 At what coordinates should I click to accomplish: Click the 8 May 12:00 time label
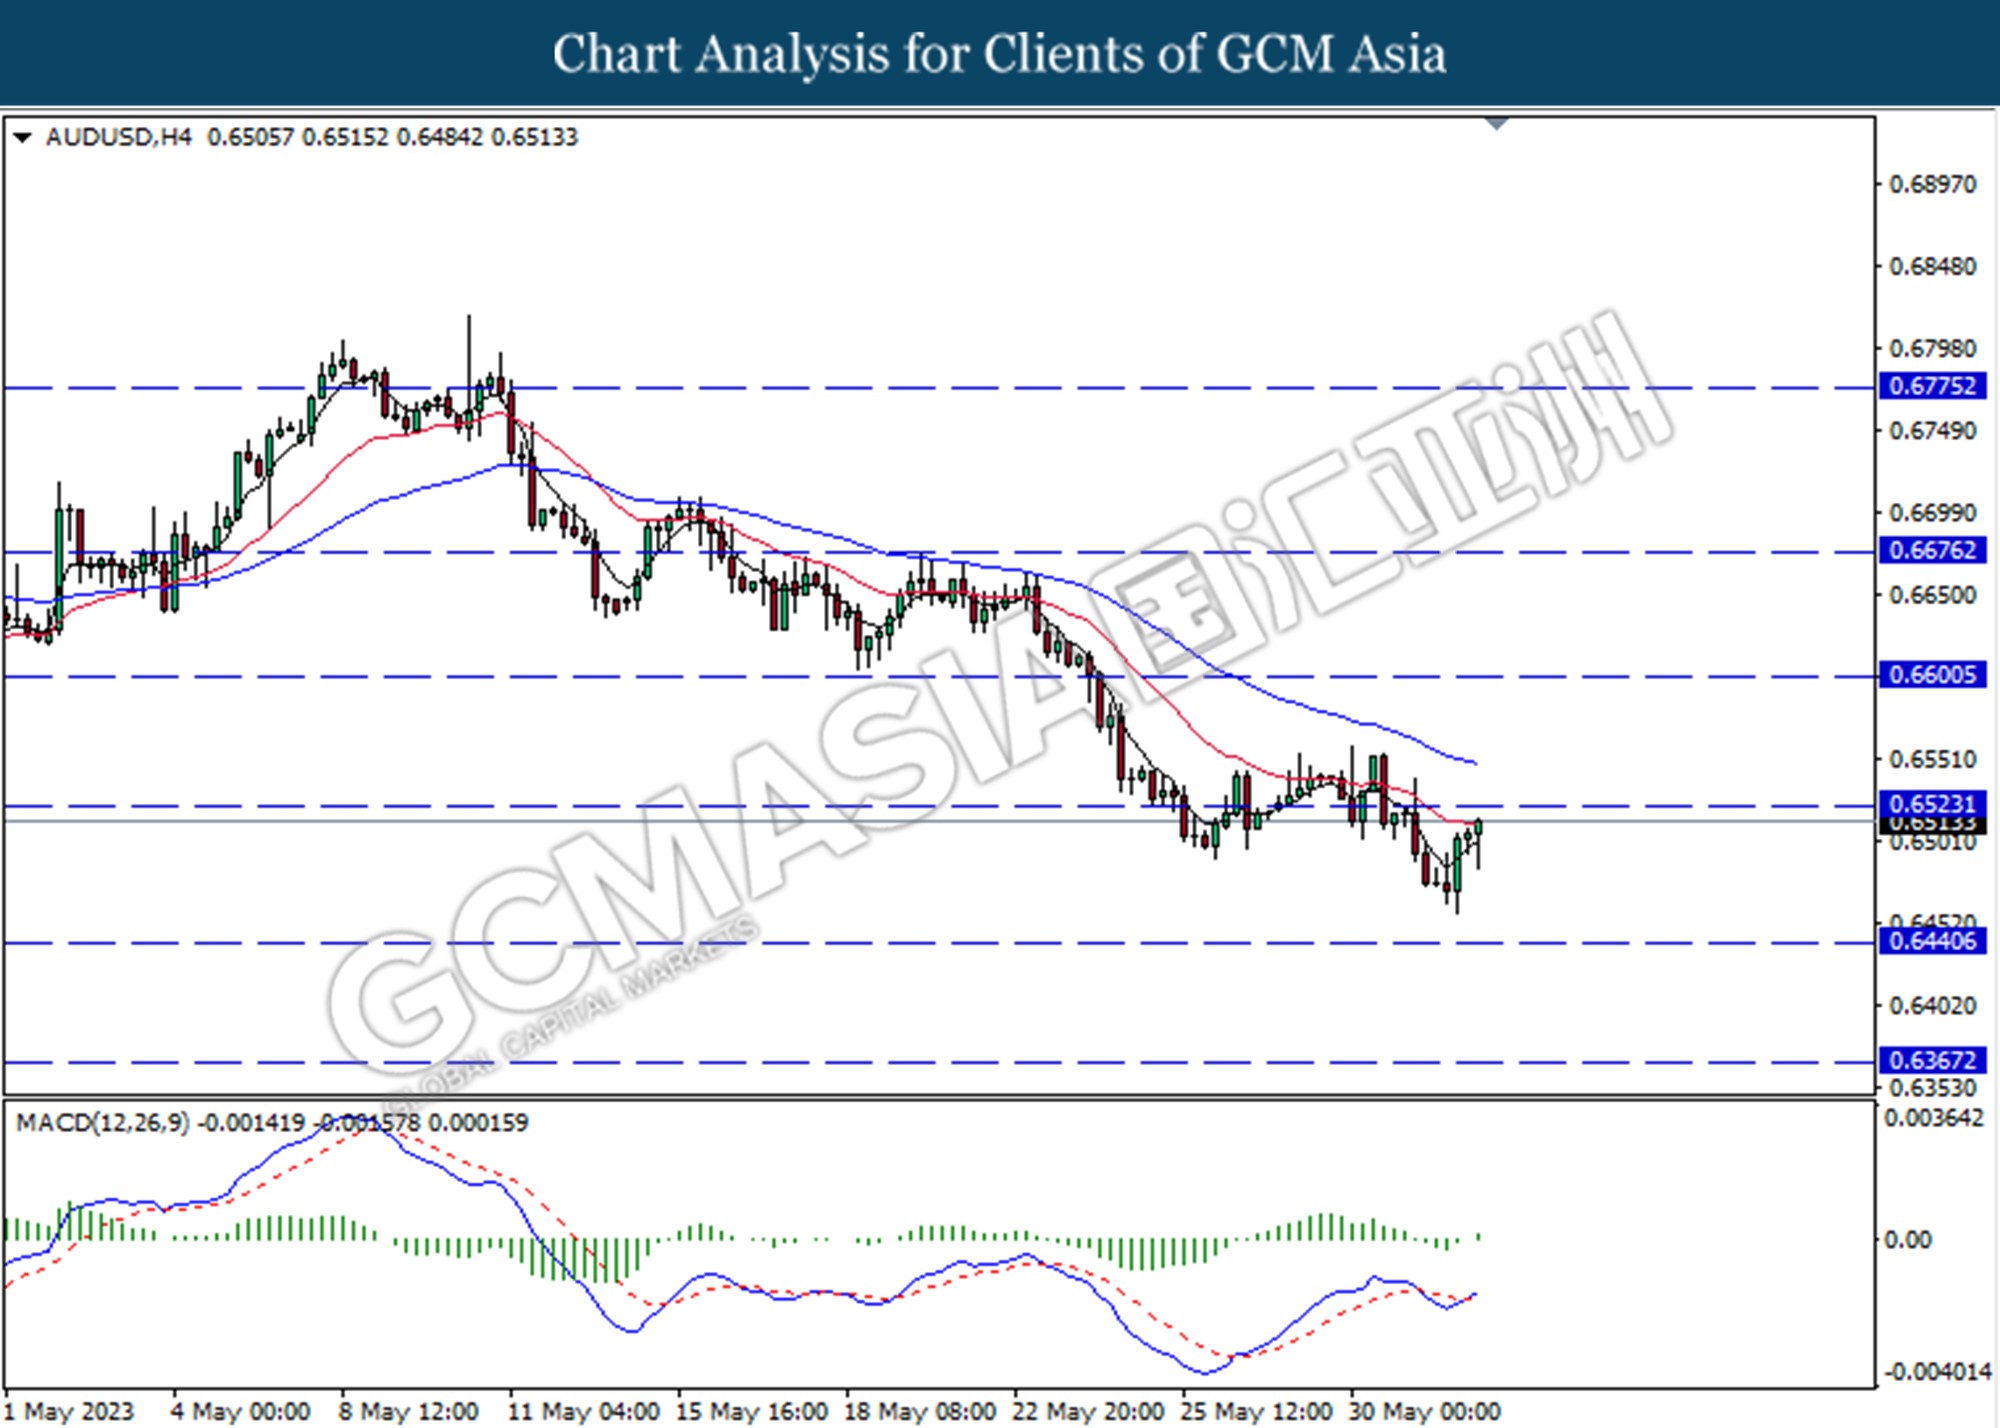pyautogui.click(x=409, y=1411)
